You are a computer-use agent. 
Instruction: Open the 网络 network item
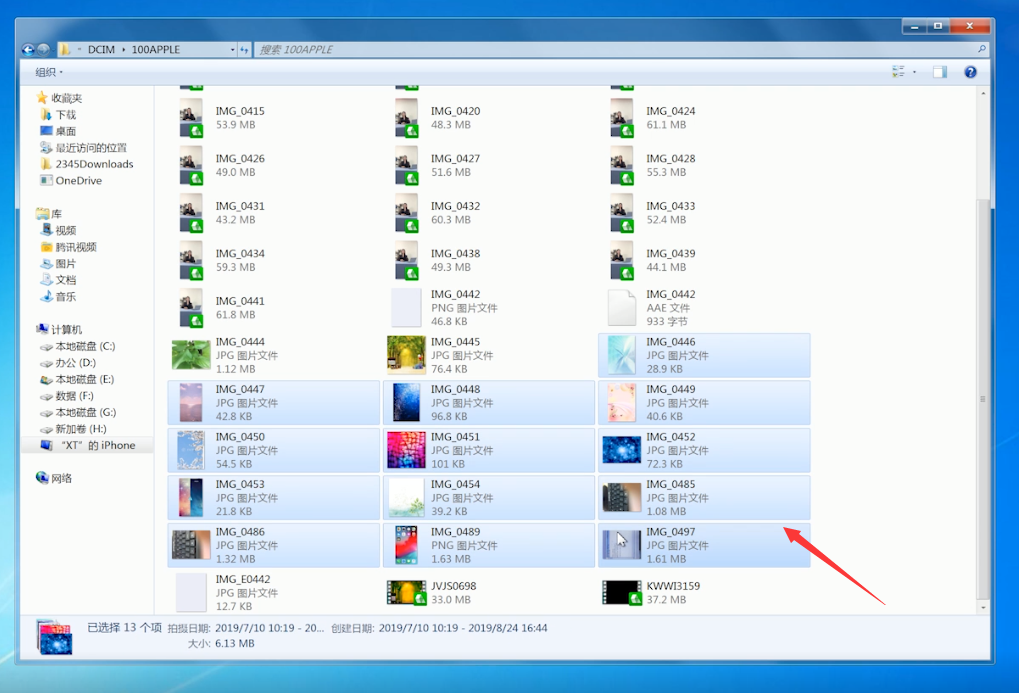coord(54,478)
